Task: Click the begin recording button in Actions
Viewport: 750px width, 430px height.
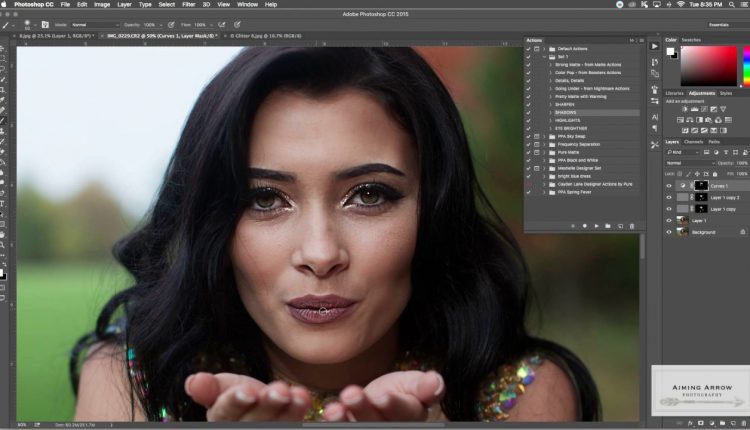Action: 585,226
